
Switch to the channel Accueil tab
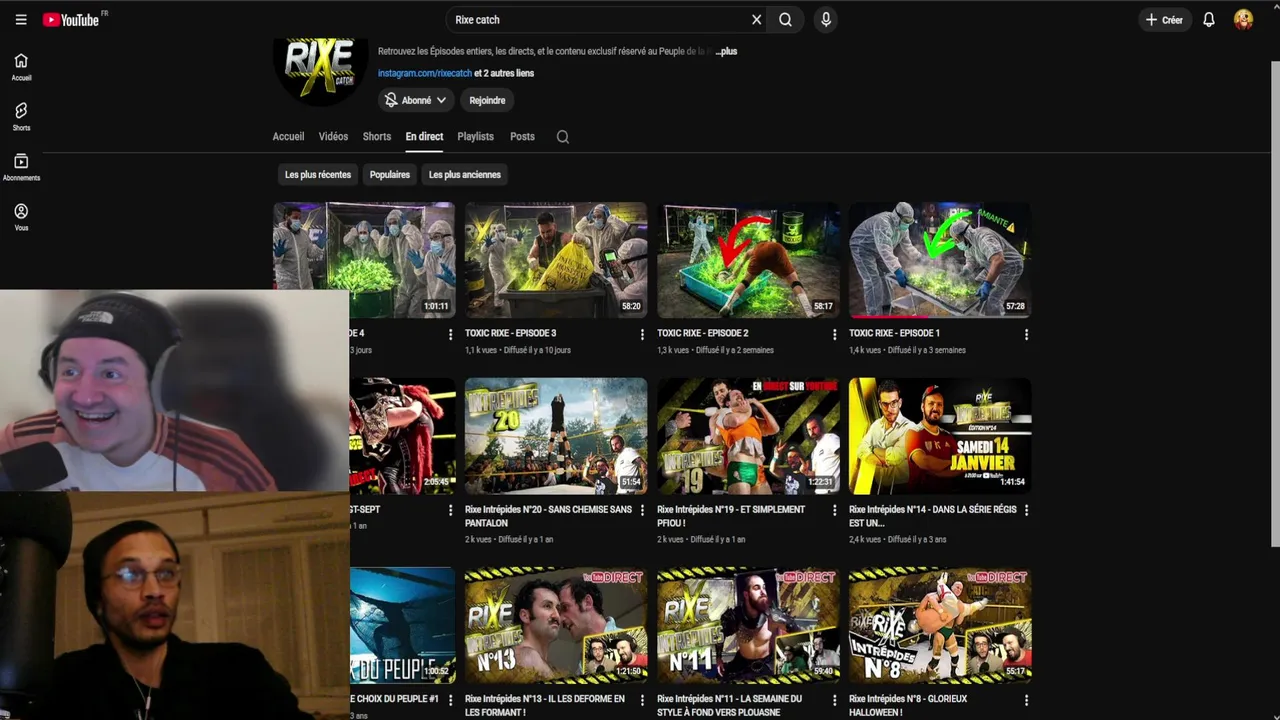pos(288,136)
